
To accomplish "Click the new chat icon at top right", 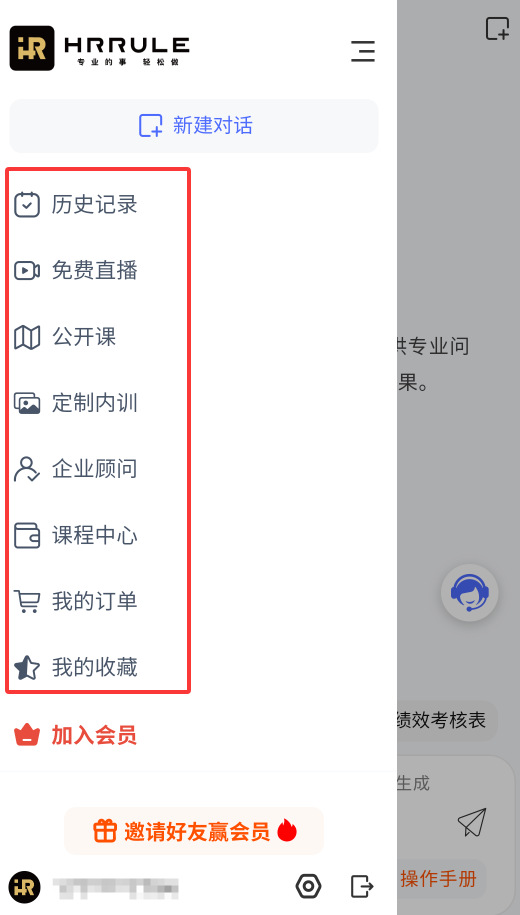I will click(x=497, y=29).
